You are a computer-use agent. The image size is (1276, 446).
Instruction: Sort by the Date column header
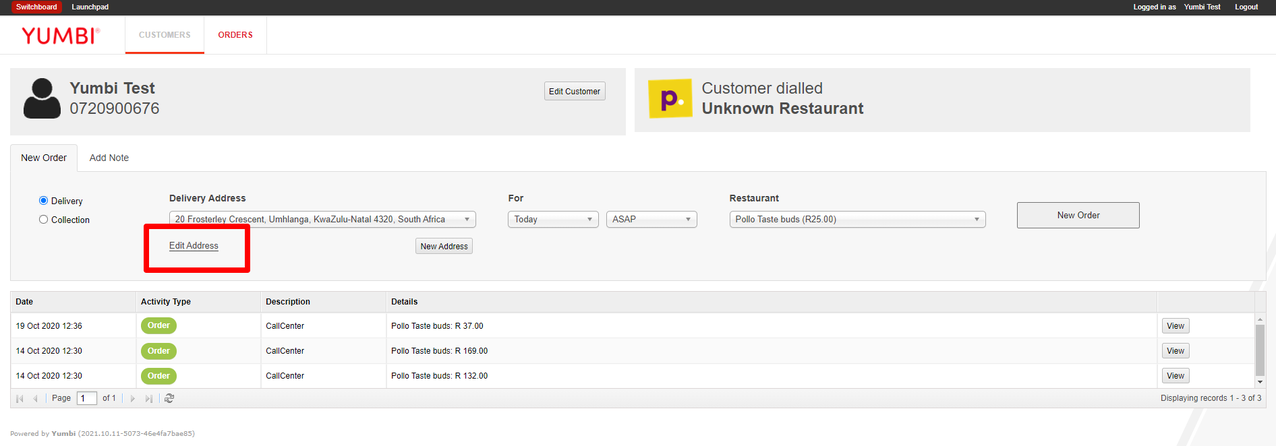pos(73,301)
